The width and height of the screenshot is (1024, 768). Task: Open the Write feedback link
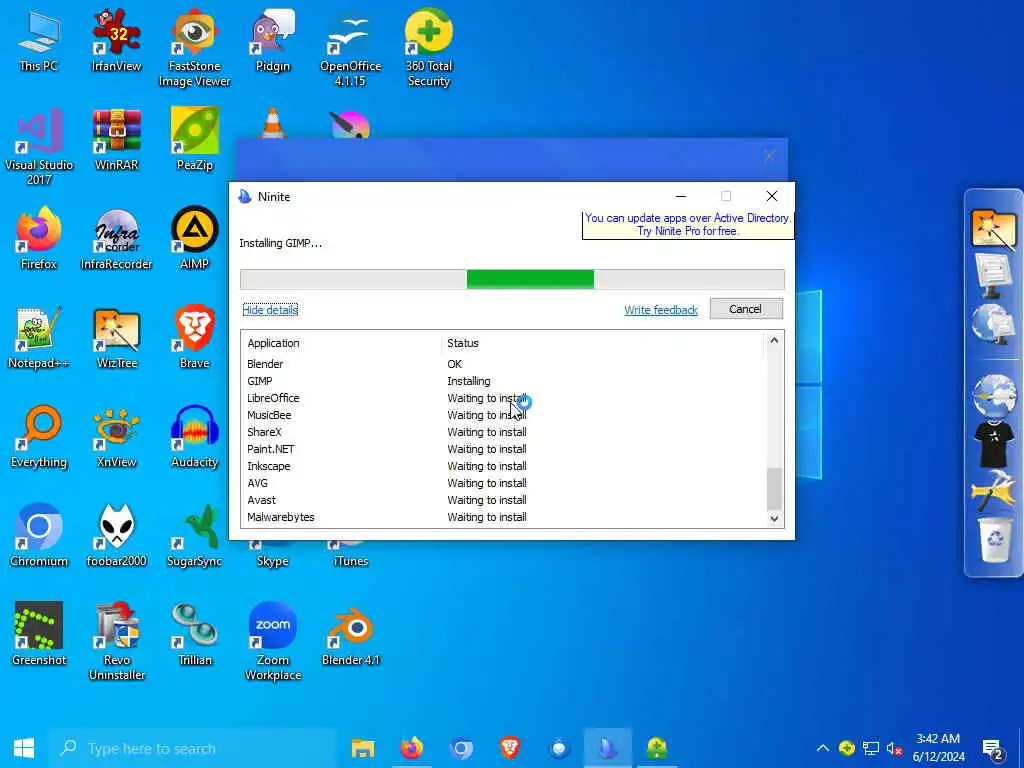point(661,310)
